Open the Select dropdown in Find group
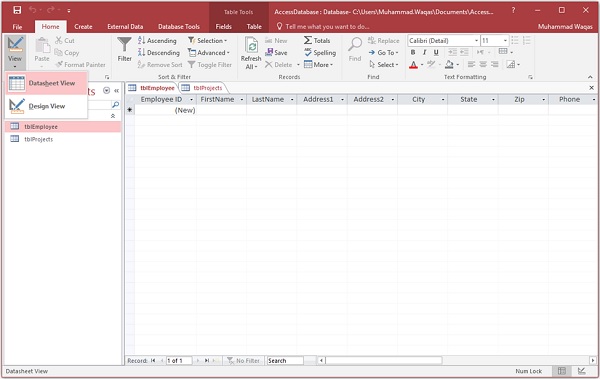This screenshot has width=600, height=379. (x=383, y=65)
